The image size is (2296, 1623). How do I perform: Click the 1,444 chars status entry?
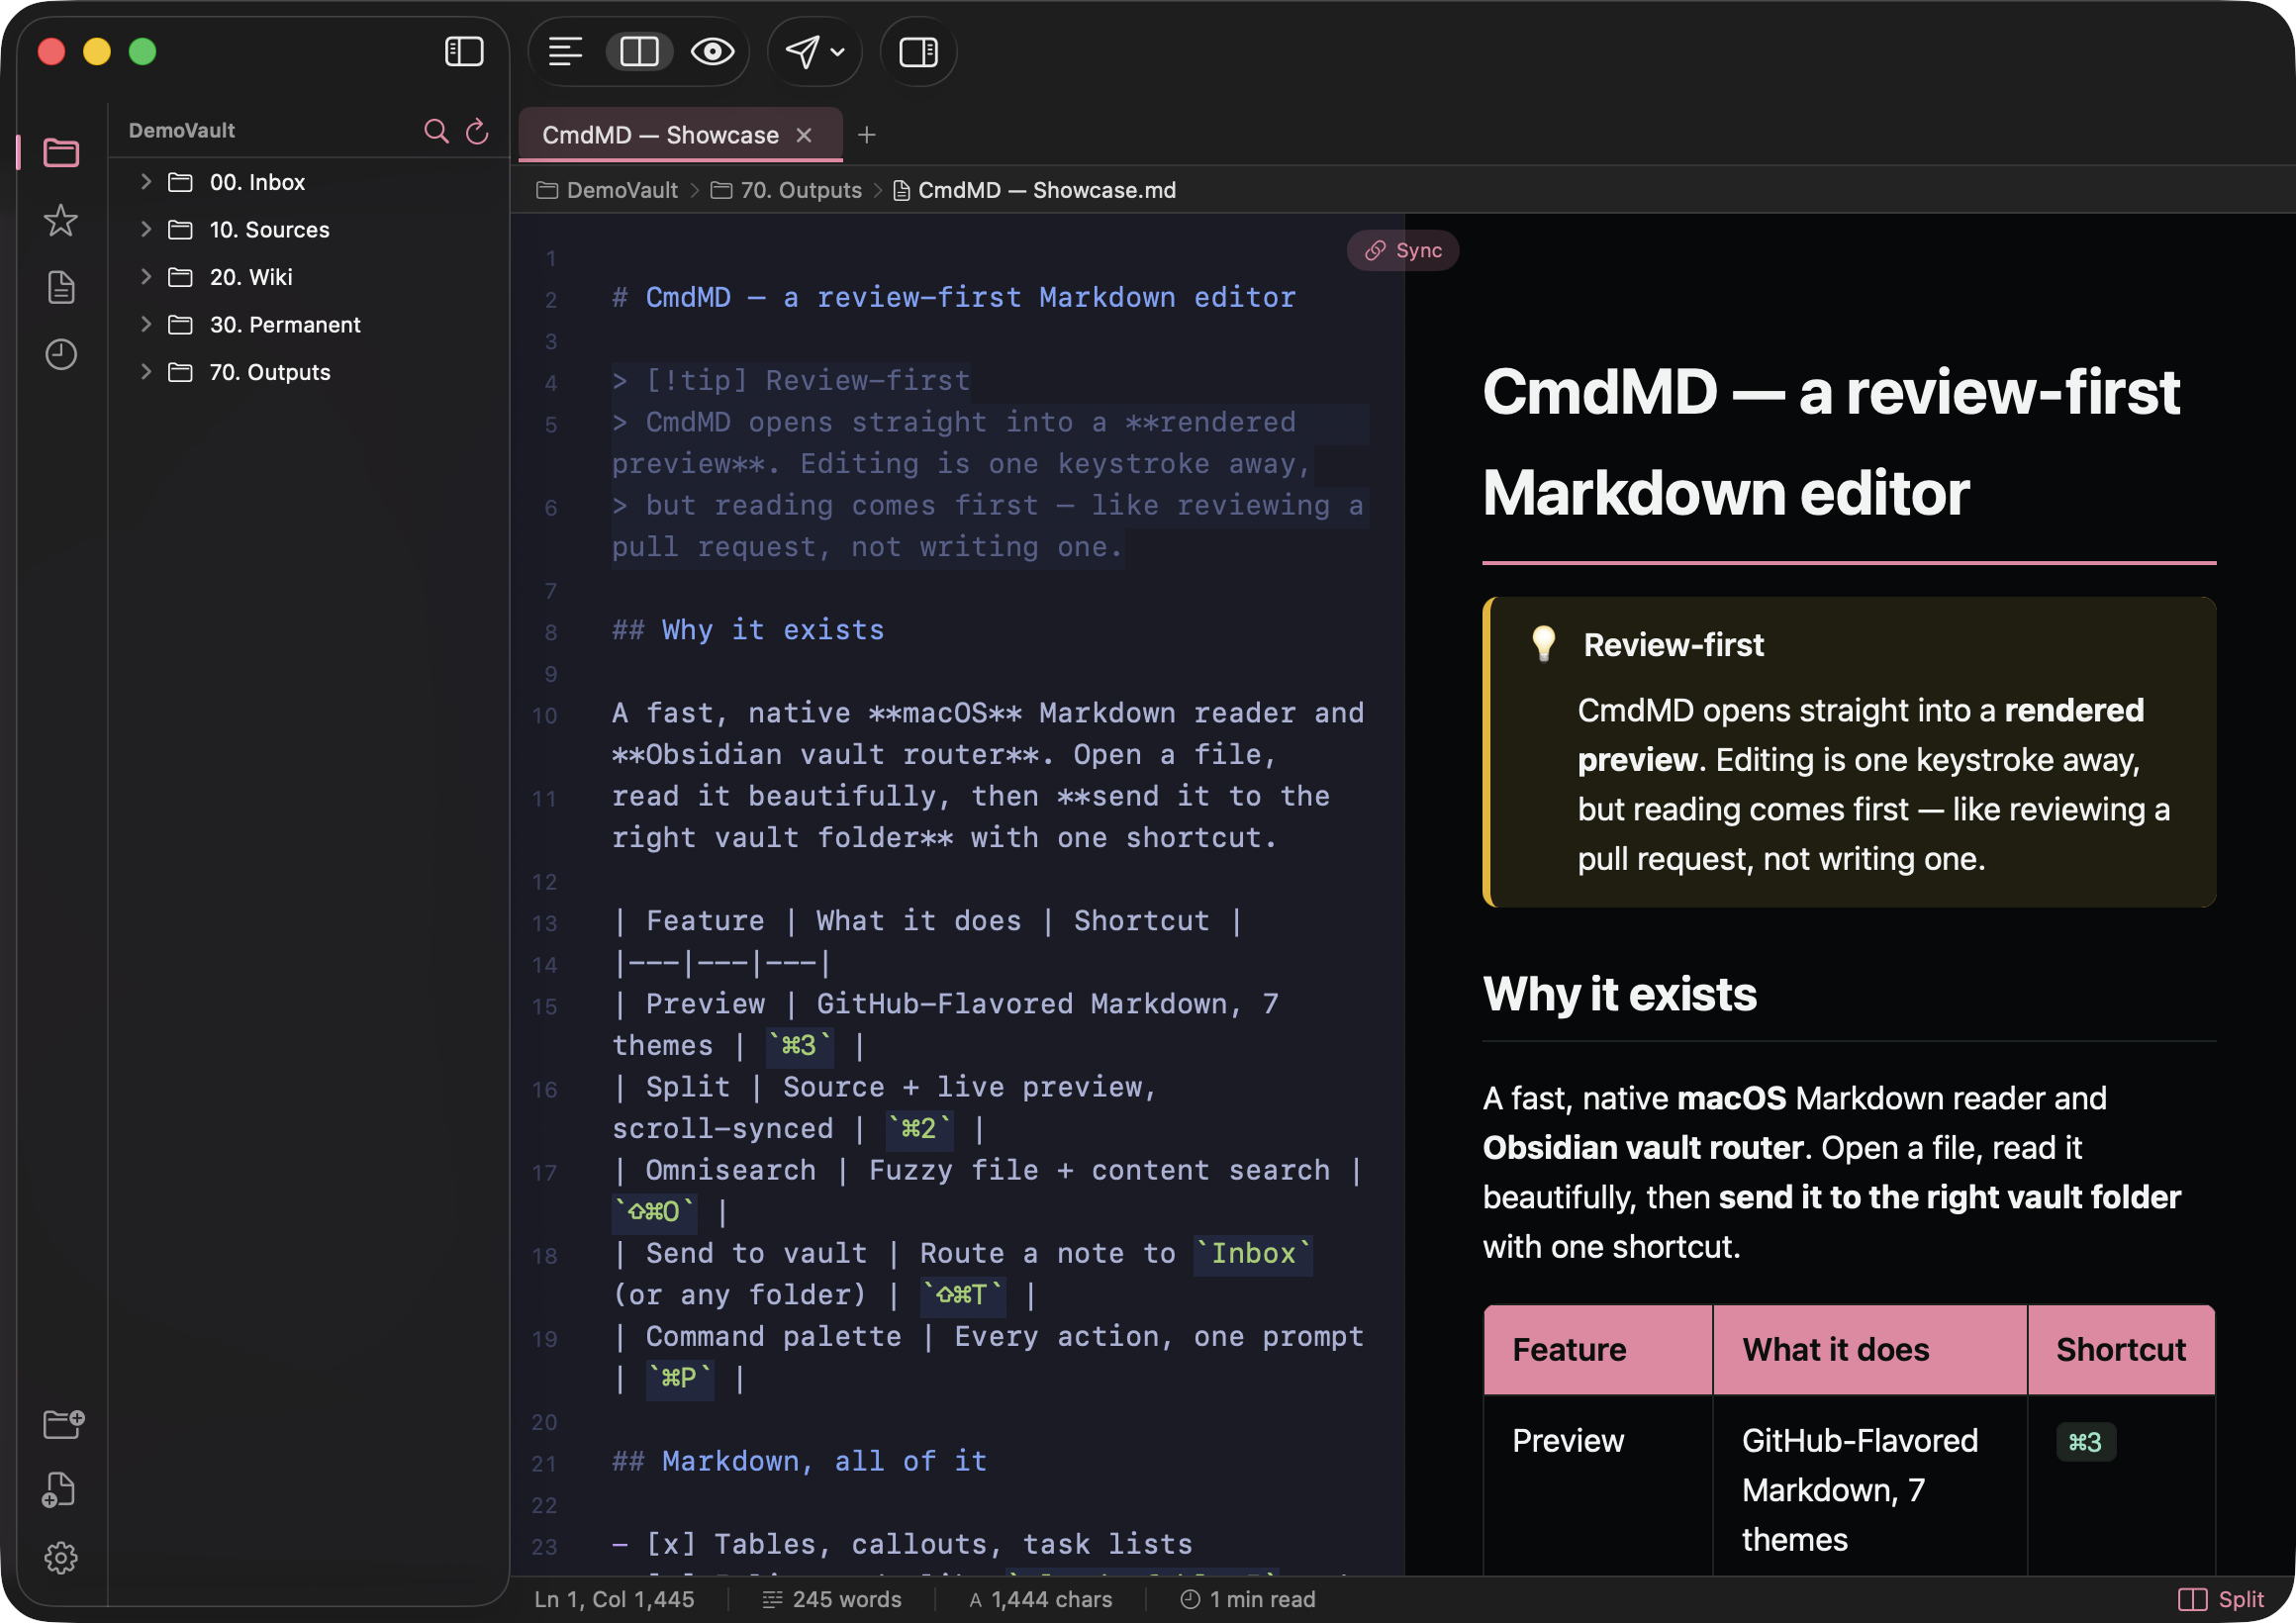click(1040, 1599)
